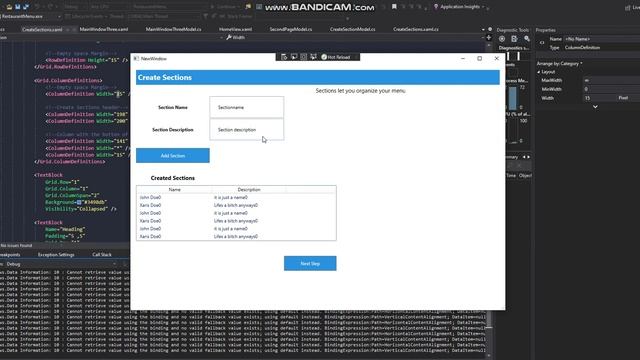
Task: Click the Hot Reload indicator
Action: (336, 57)
